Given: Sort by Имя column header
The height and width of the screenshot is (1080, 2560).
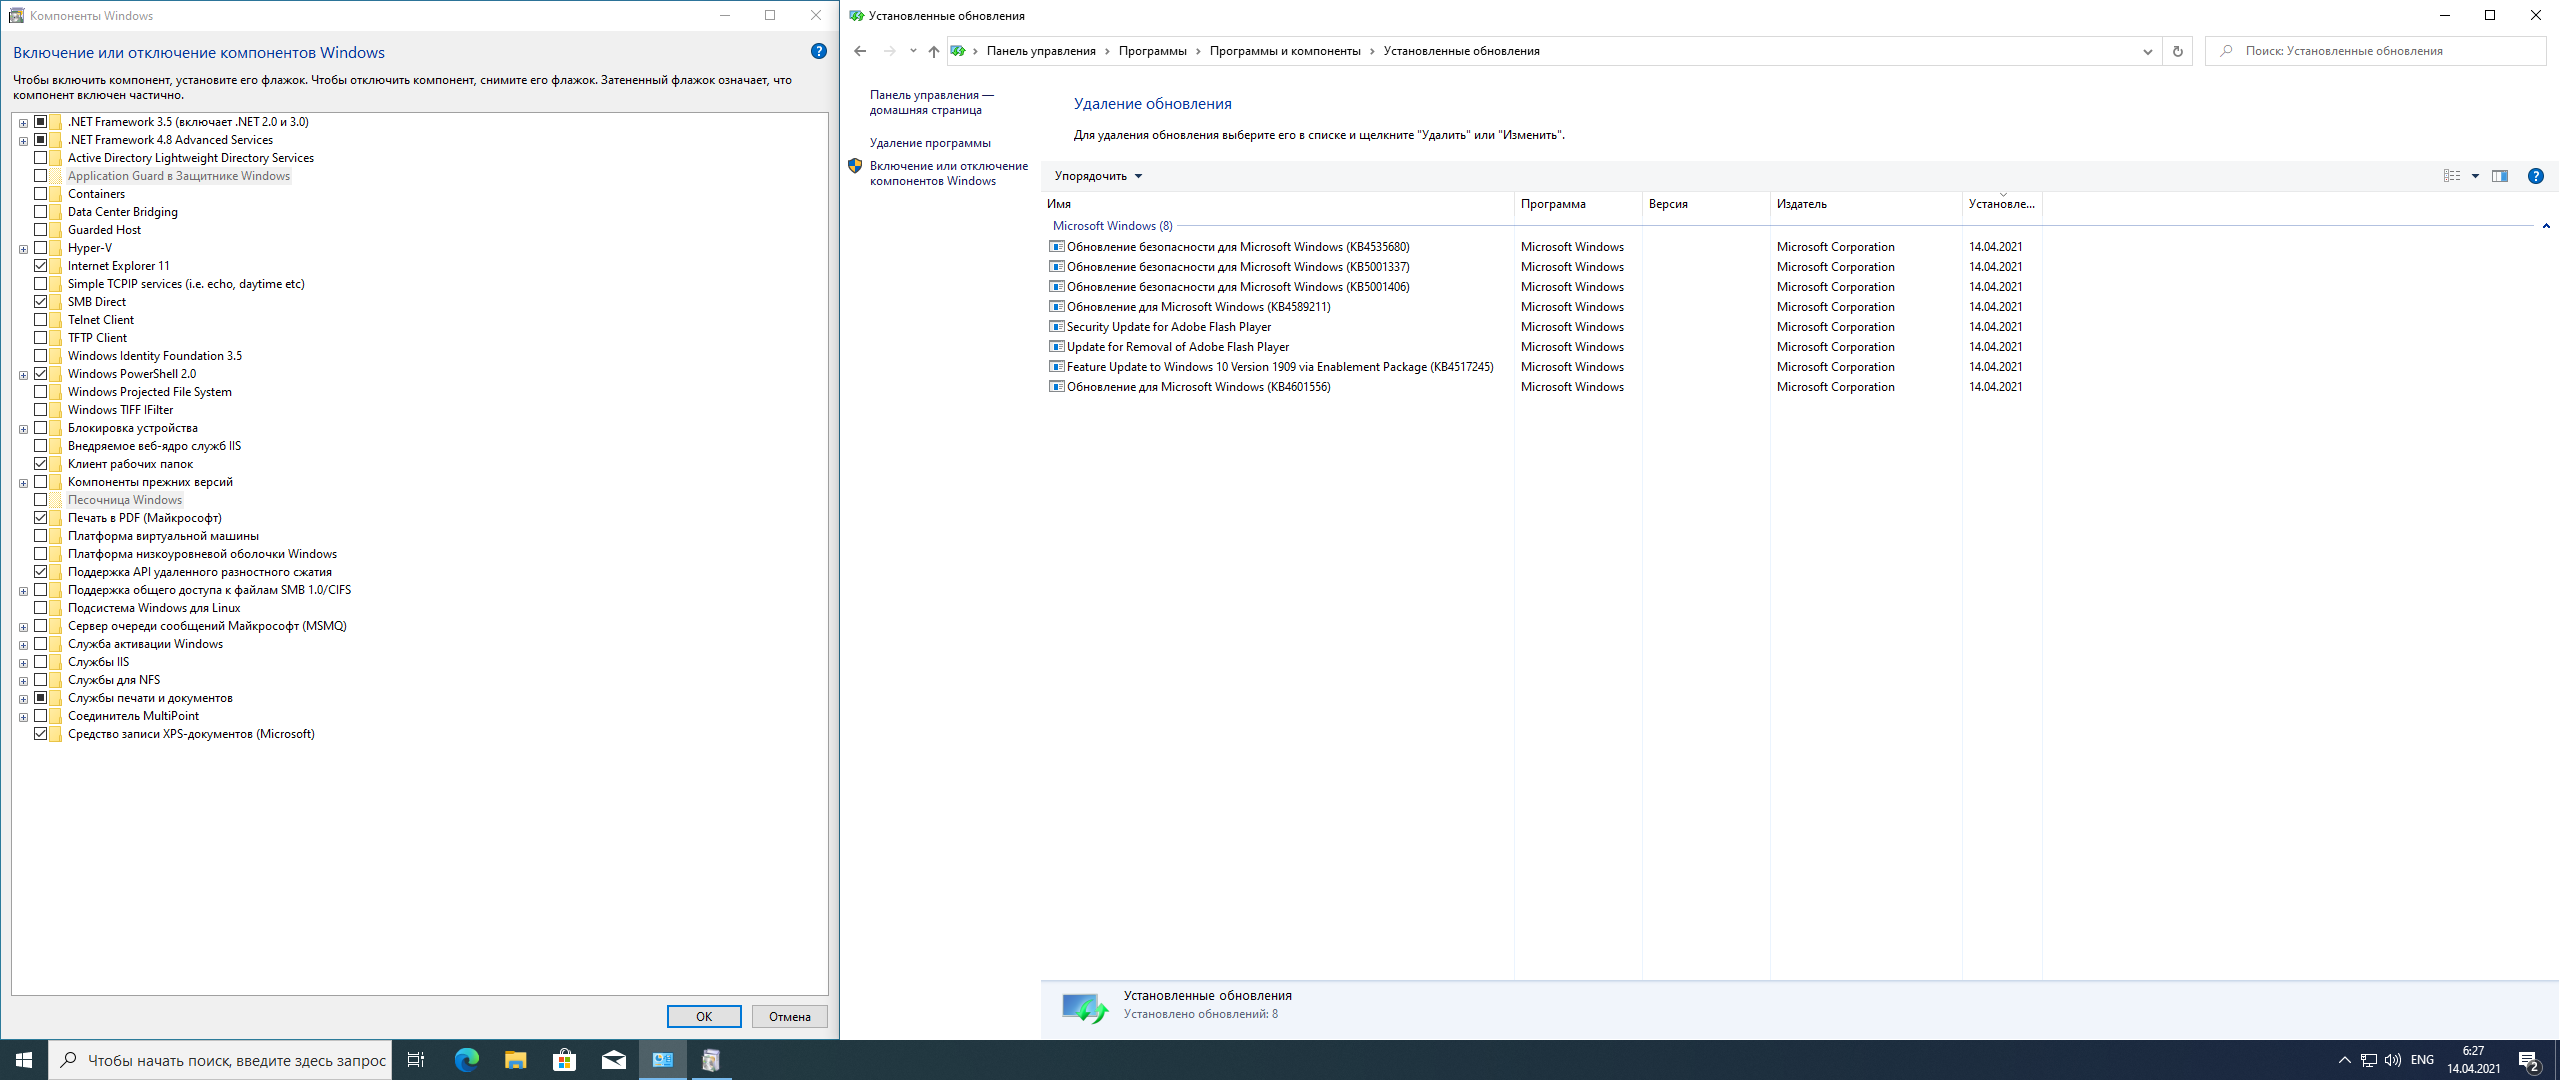Looking at the screenshot, I should [1277, 204].
